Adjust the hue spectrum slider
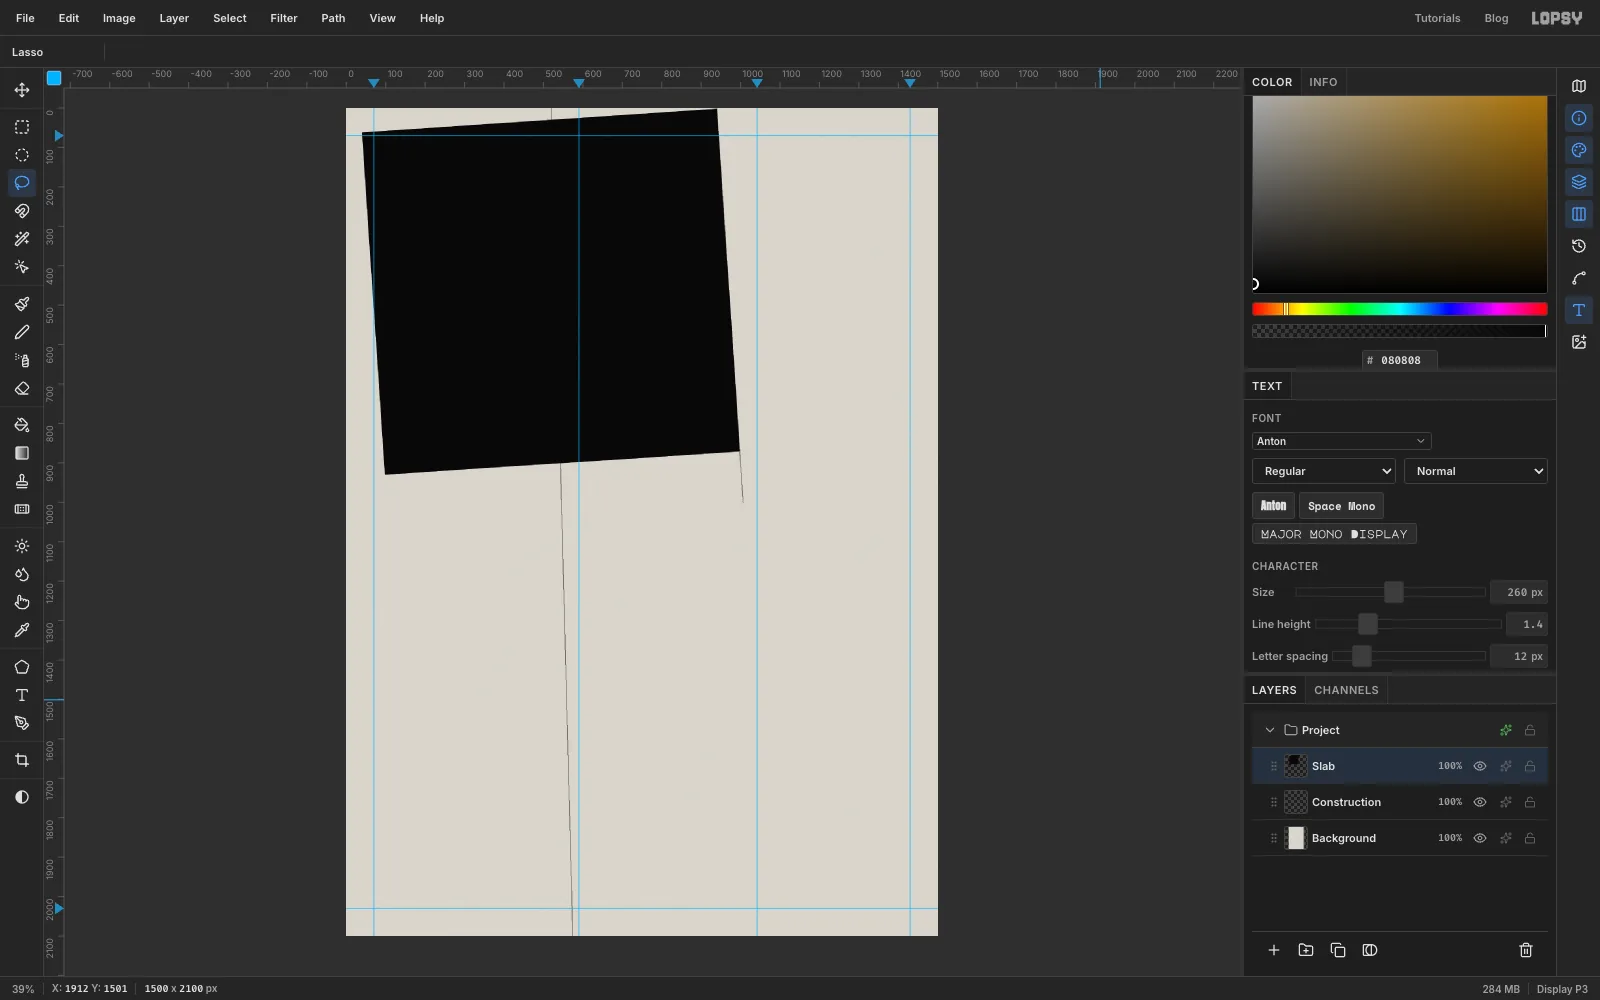This screenshot has width=1600, height=1000. point(1400,309)
